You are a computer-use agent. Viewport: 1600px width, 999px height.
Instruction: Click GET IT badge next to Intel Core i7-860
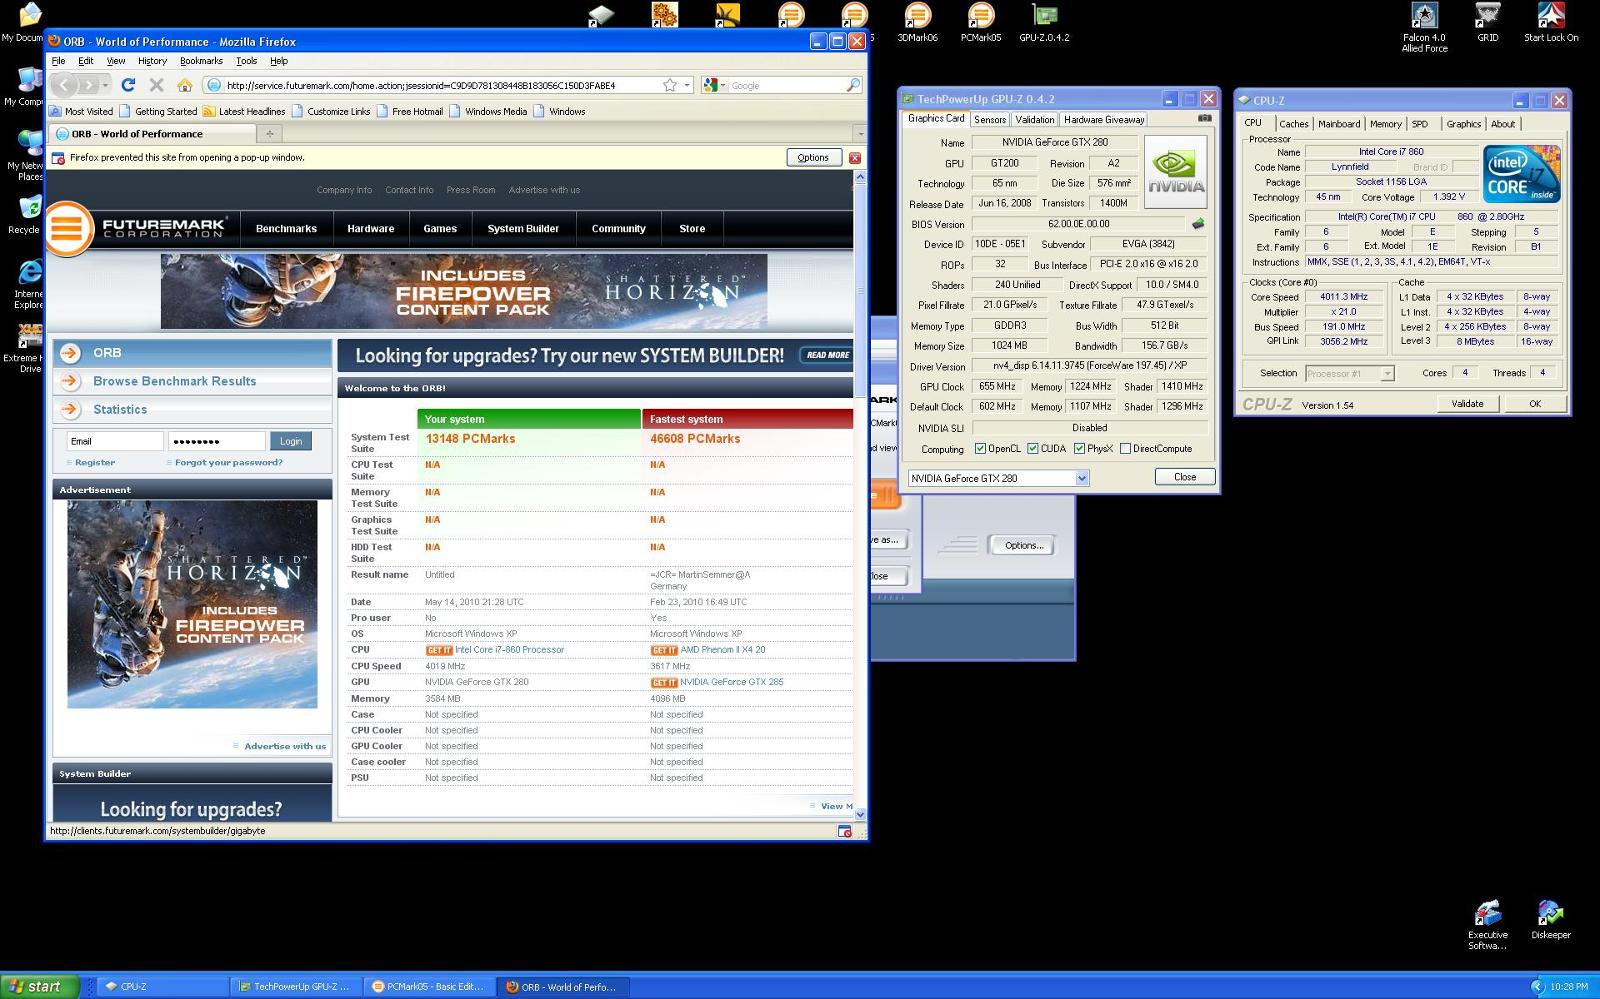[x=439, y=650]
